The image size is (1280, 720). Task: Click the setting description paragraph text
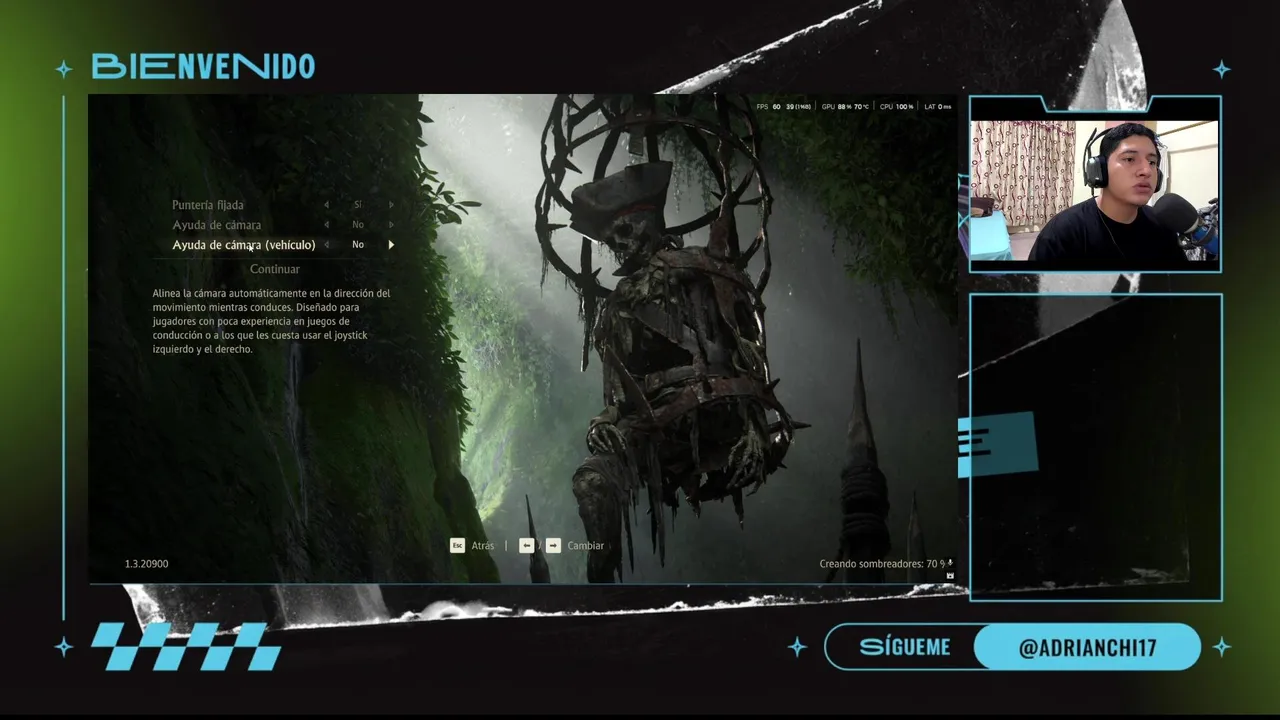point(272,321)
